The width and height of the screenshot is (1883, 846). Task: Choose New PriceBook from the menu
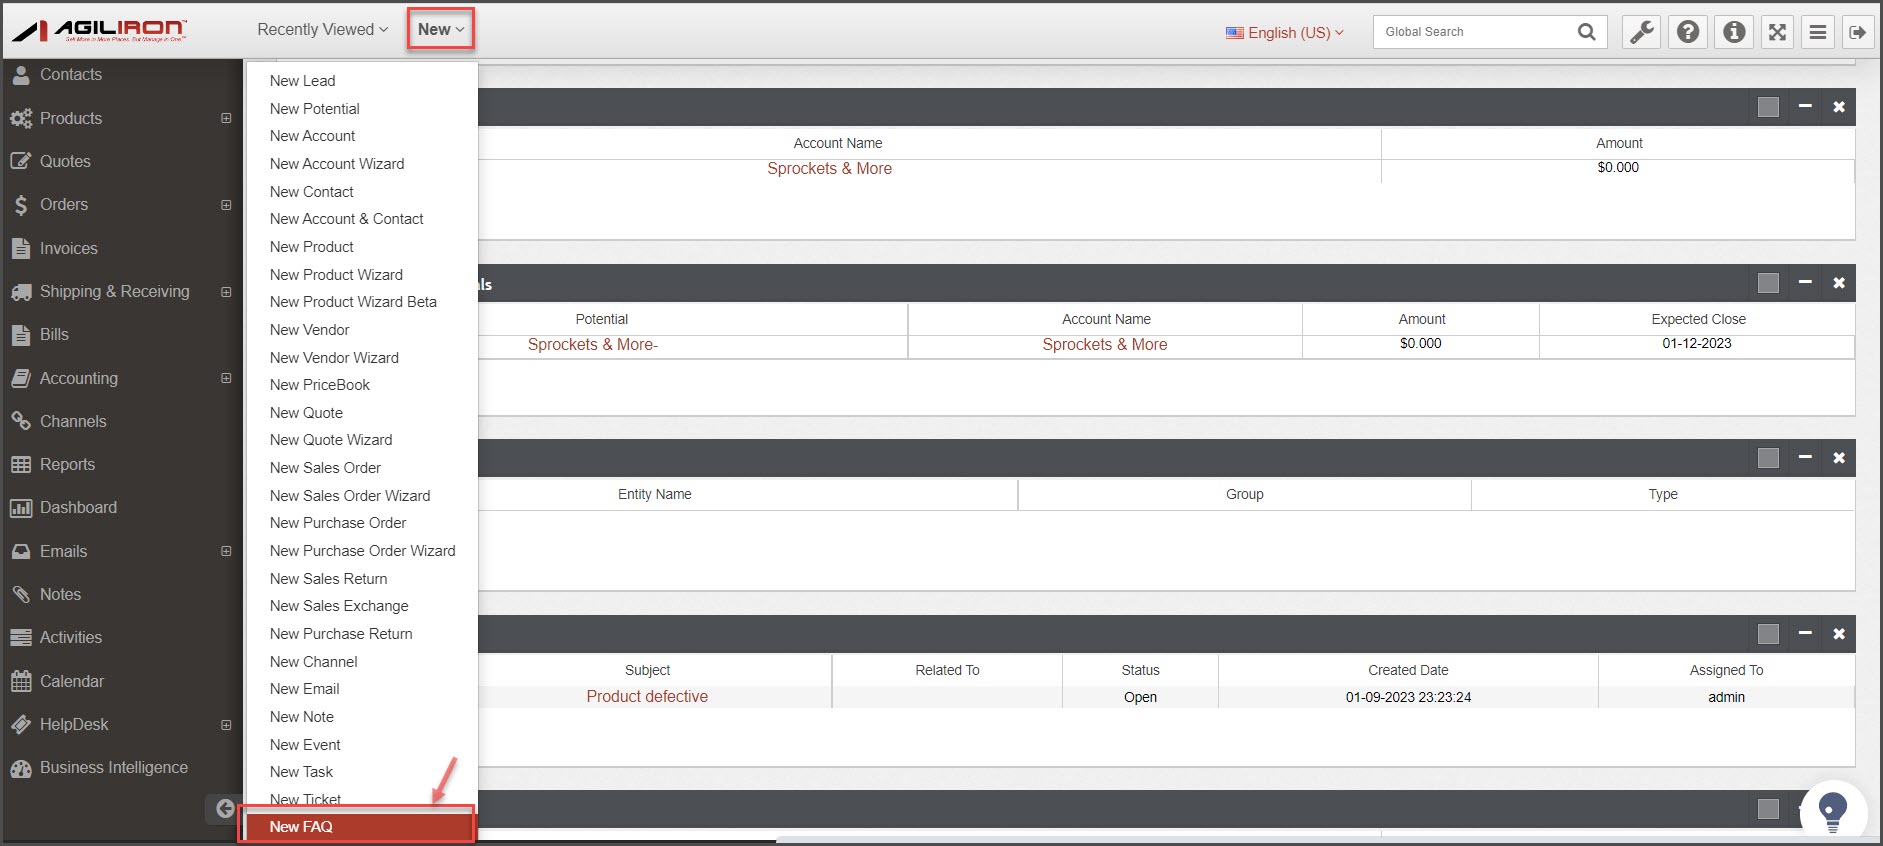click(x=320, y=385)
